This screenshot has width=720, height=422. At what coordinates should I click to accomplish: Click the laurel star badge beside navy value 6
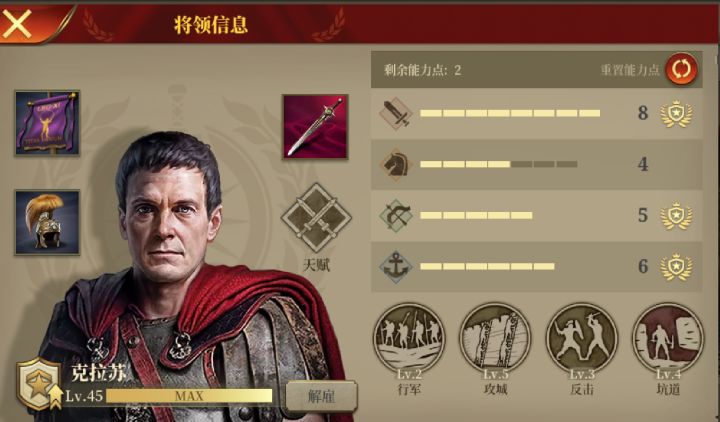point(676,267)
